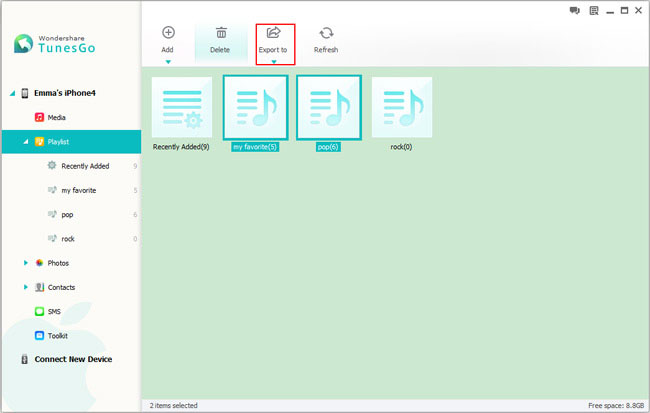Select my favorite(5) playlist thumbnail
Screen dimensions: 650x413
tap(255, 107)
